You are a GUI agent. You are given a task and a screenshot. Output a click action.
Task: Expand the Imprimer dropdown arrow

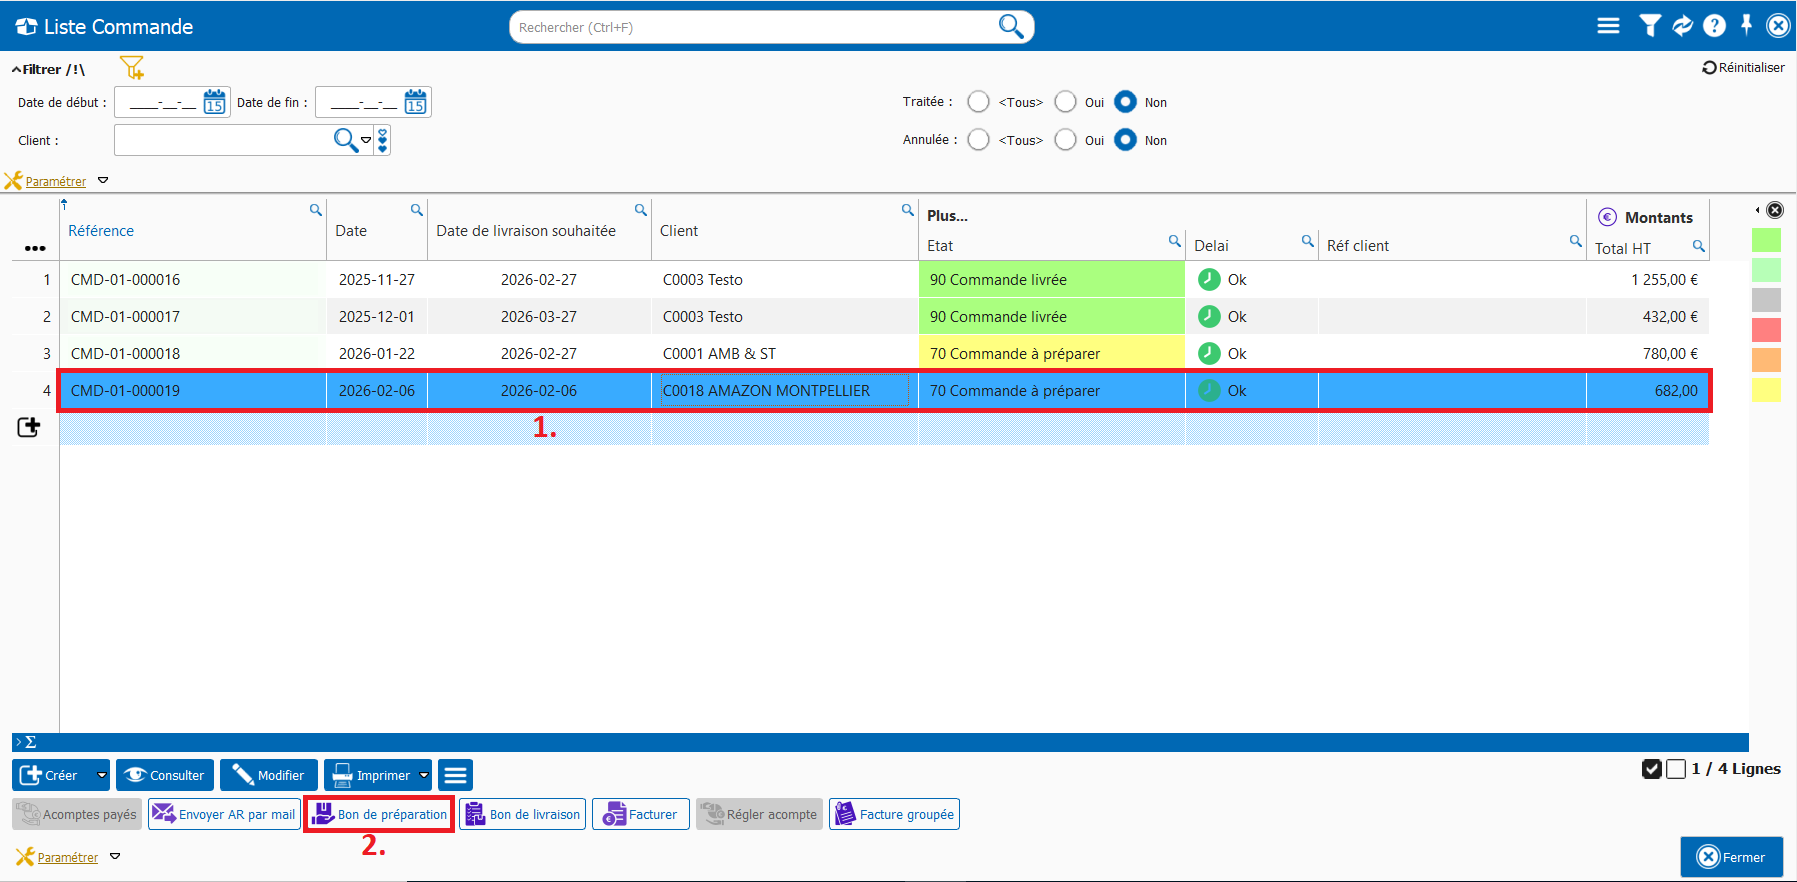point(424,775)
